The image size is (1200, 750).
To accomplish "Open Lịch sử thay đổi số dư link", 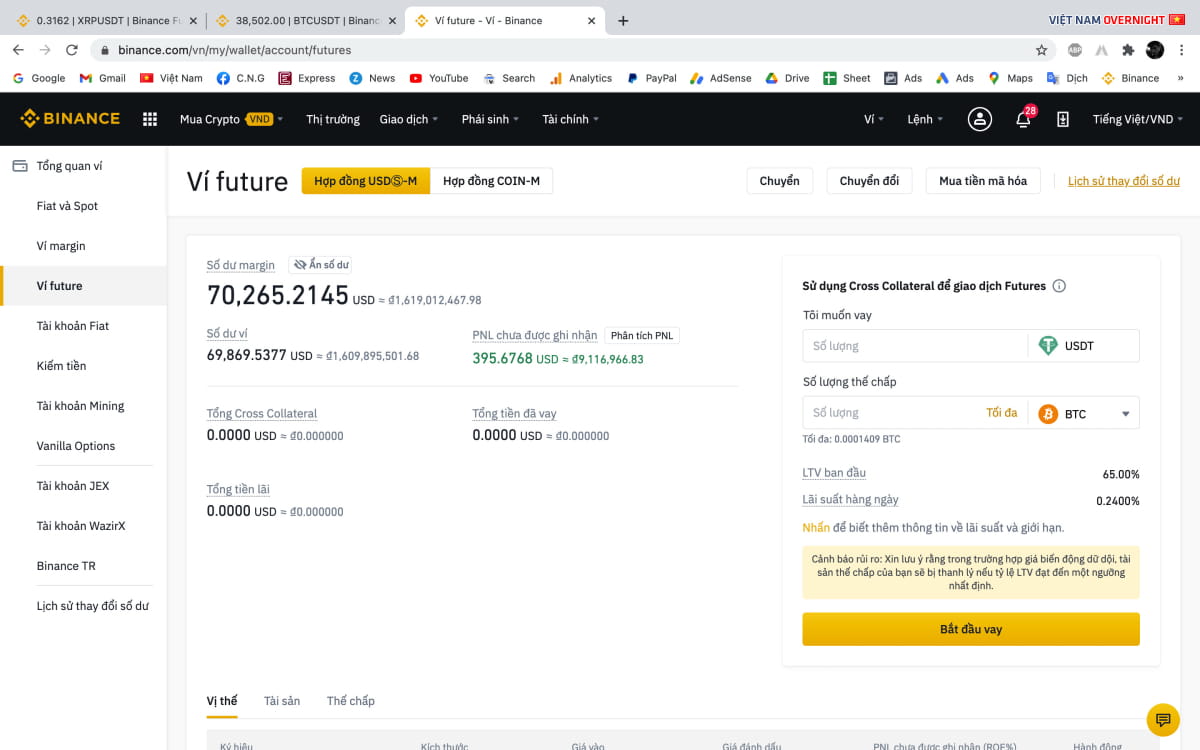I will click(1123, 181).
